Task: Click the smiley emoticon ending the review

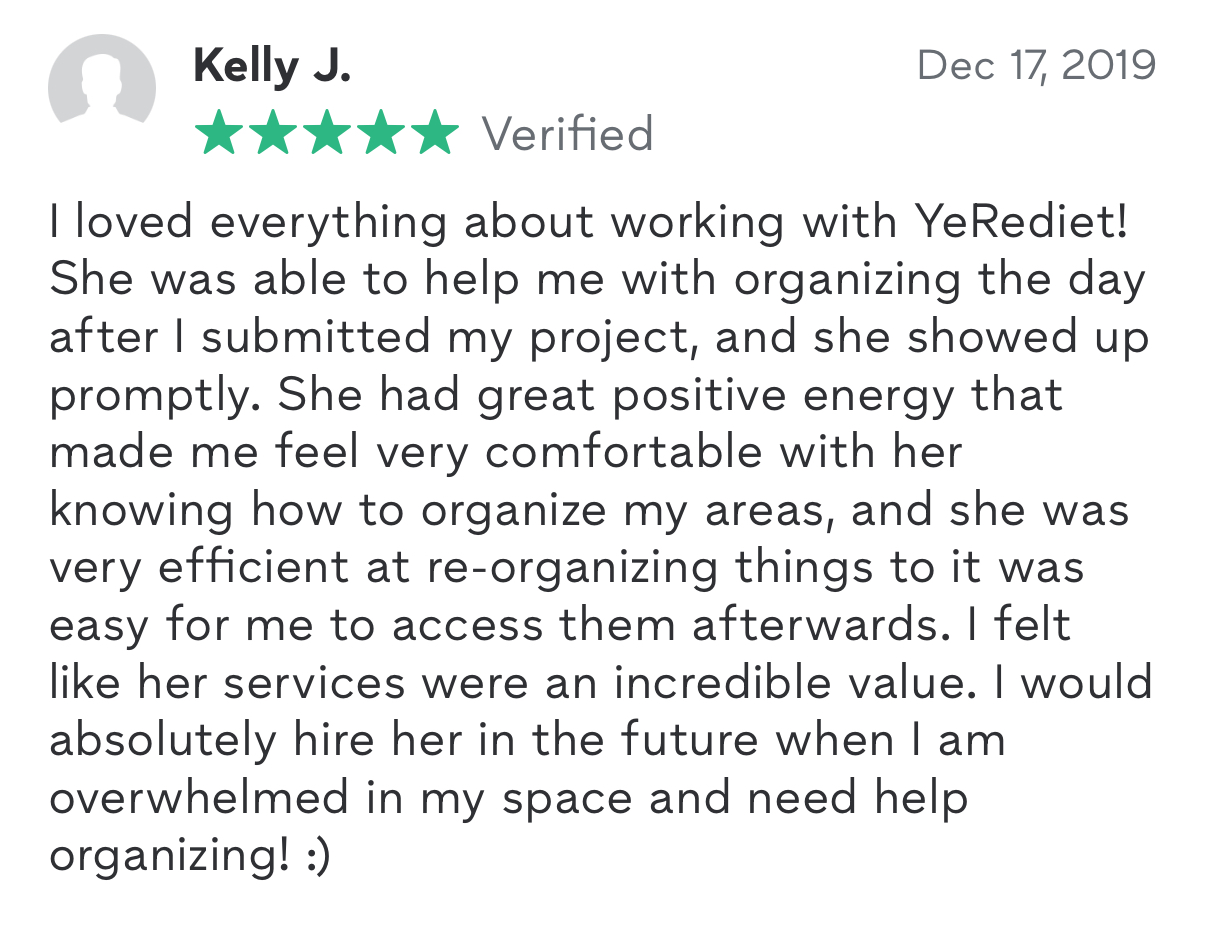Action: [316, 857]
